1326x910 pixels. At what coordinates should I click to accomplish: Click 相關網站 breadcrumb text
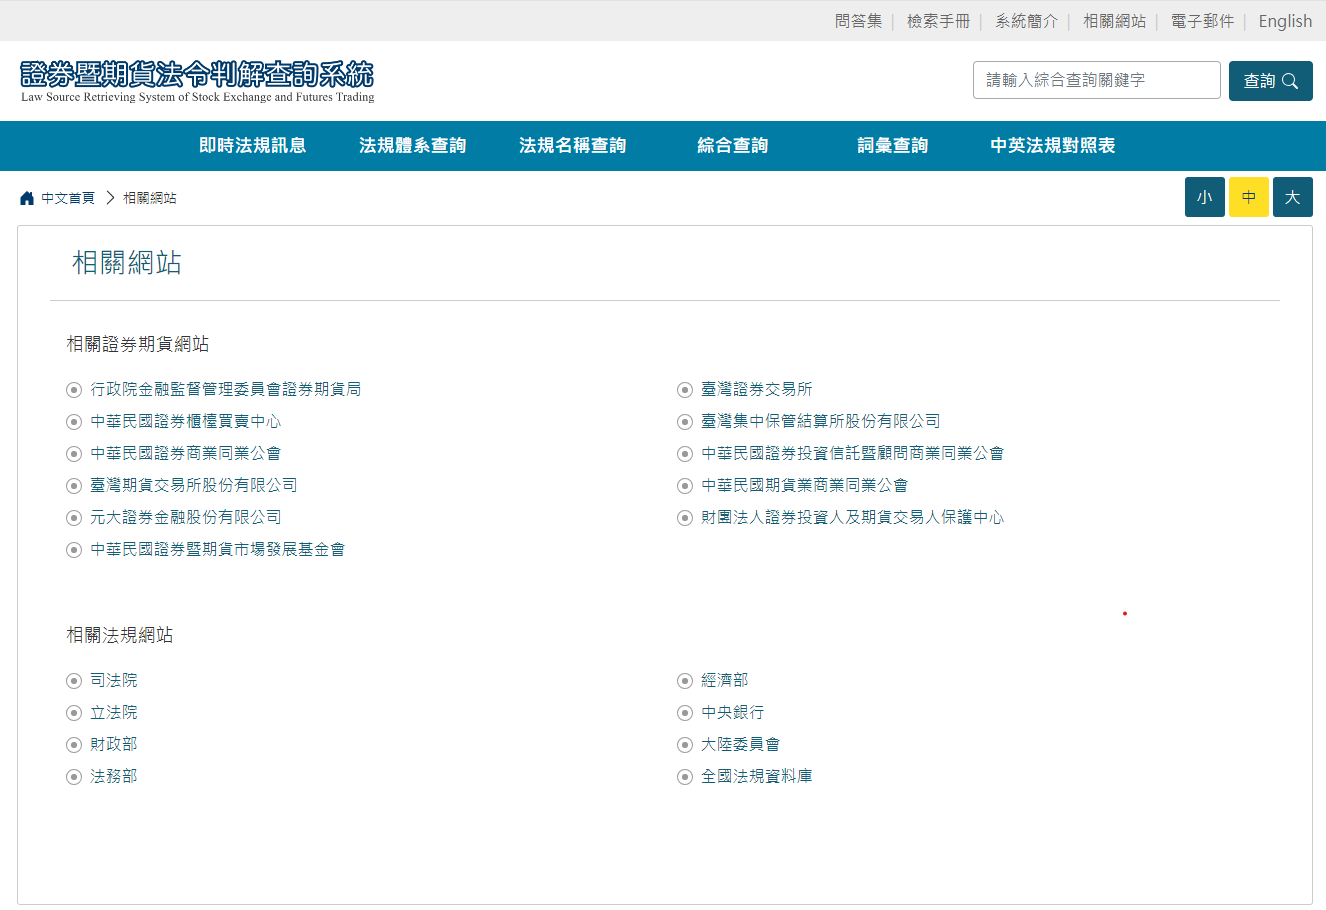tap(150, 198)
